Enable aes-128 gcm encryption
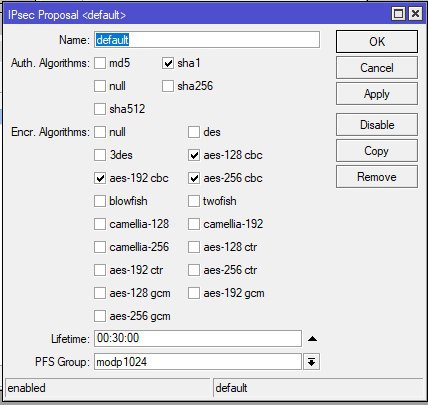Viewport: 428px width, 405px height. click(x=100, y=293)
